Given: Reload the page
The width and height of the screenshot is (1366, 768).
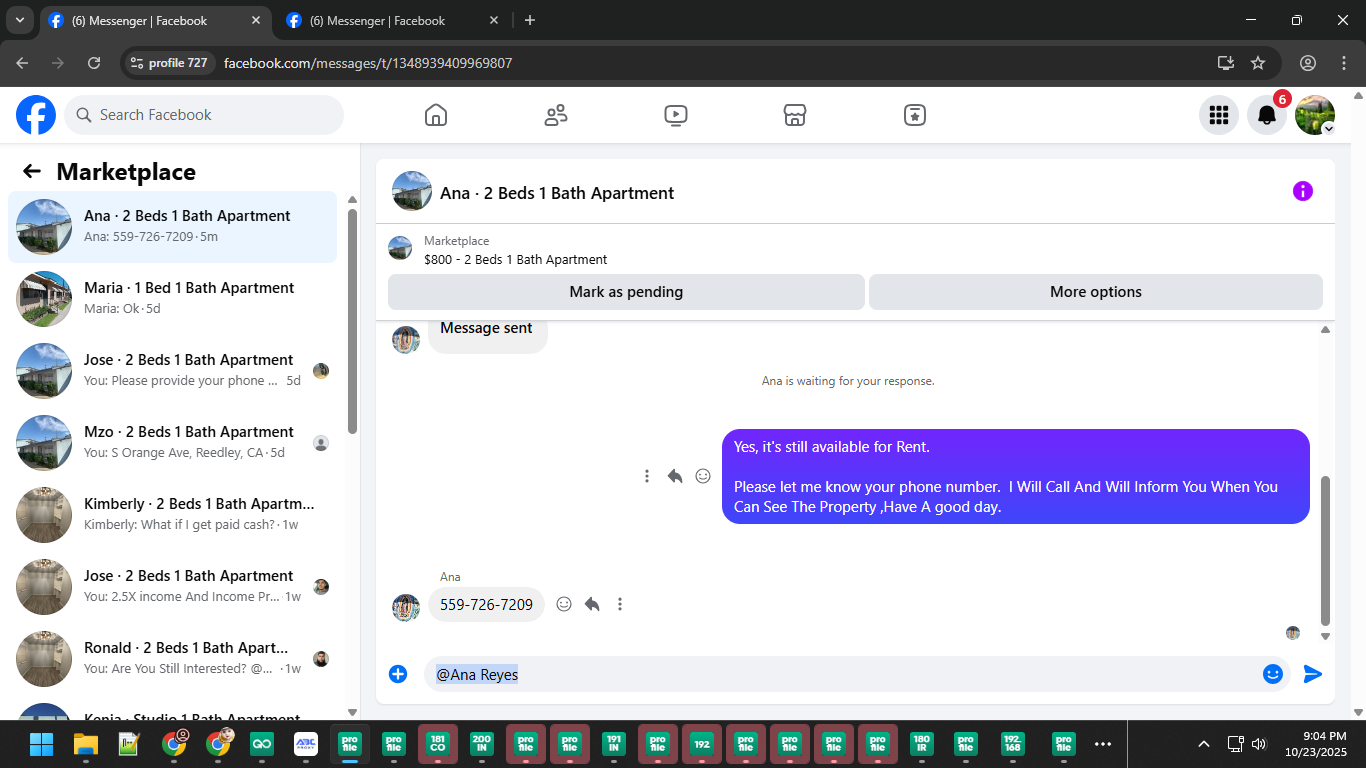Looking at the screenshot, I should point(94,63).
